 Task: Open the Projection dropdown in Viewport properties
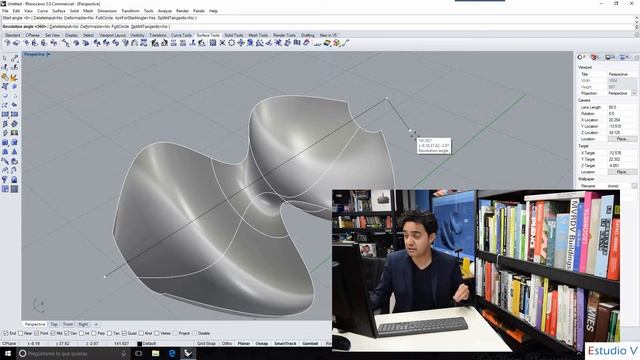pyautogui.click(x=634, y=93)
